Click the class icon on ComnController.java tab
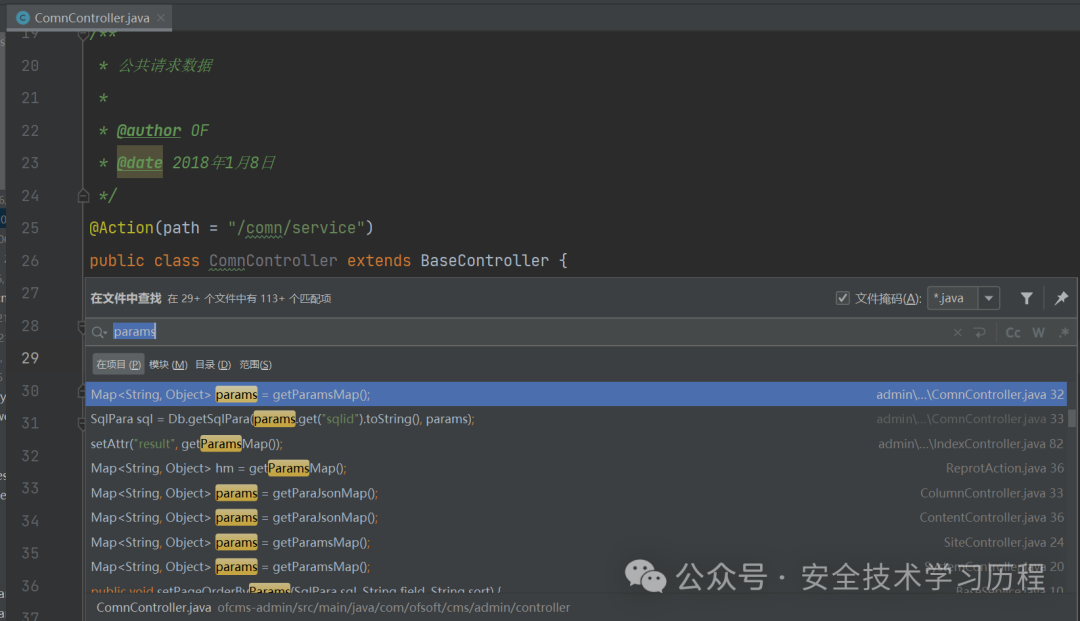This screenshot has width=1080, height=621. [x=23, y=18]
